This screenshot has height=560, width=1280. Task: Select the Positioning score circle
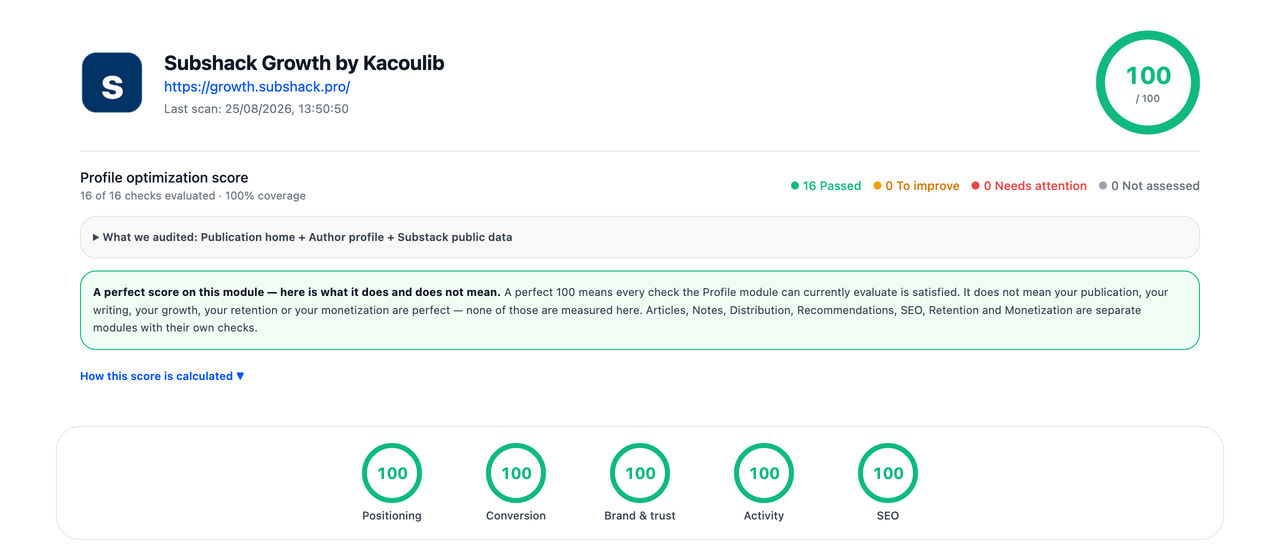point(392,473)
